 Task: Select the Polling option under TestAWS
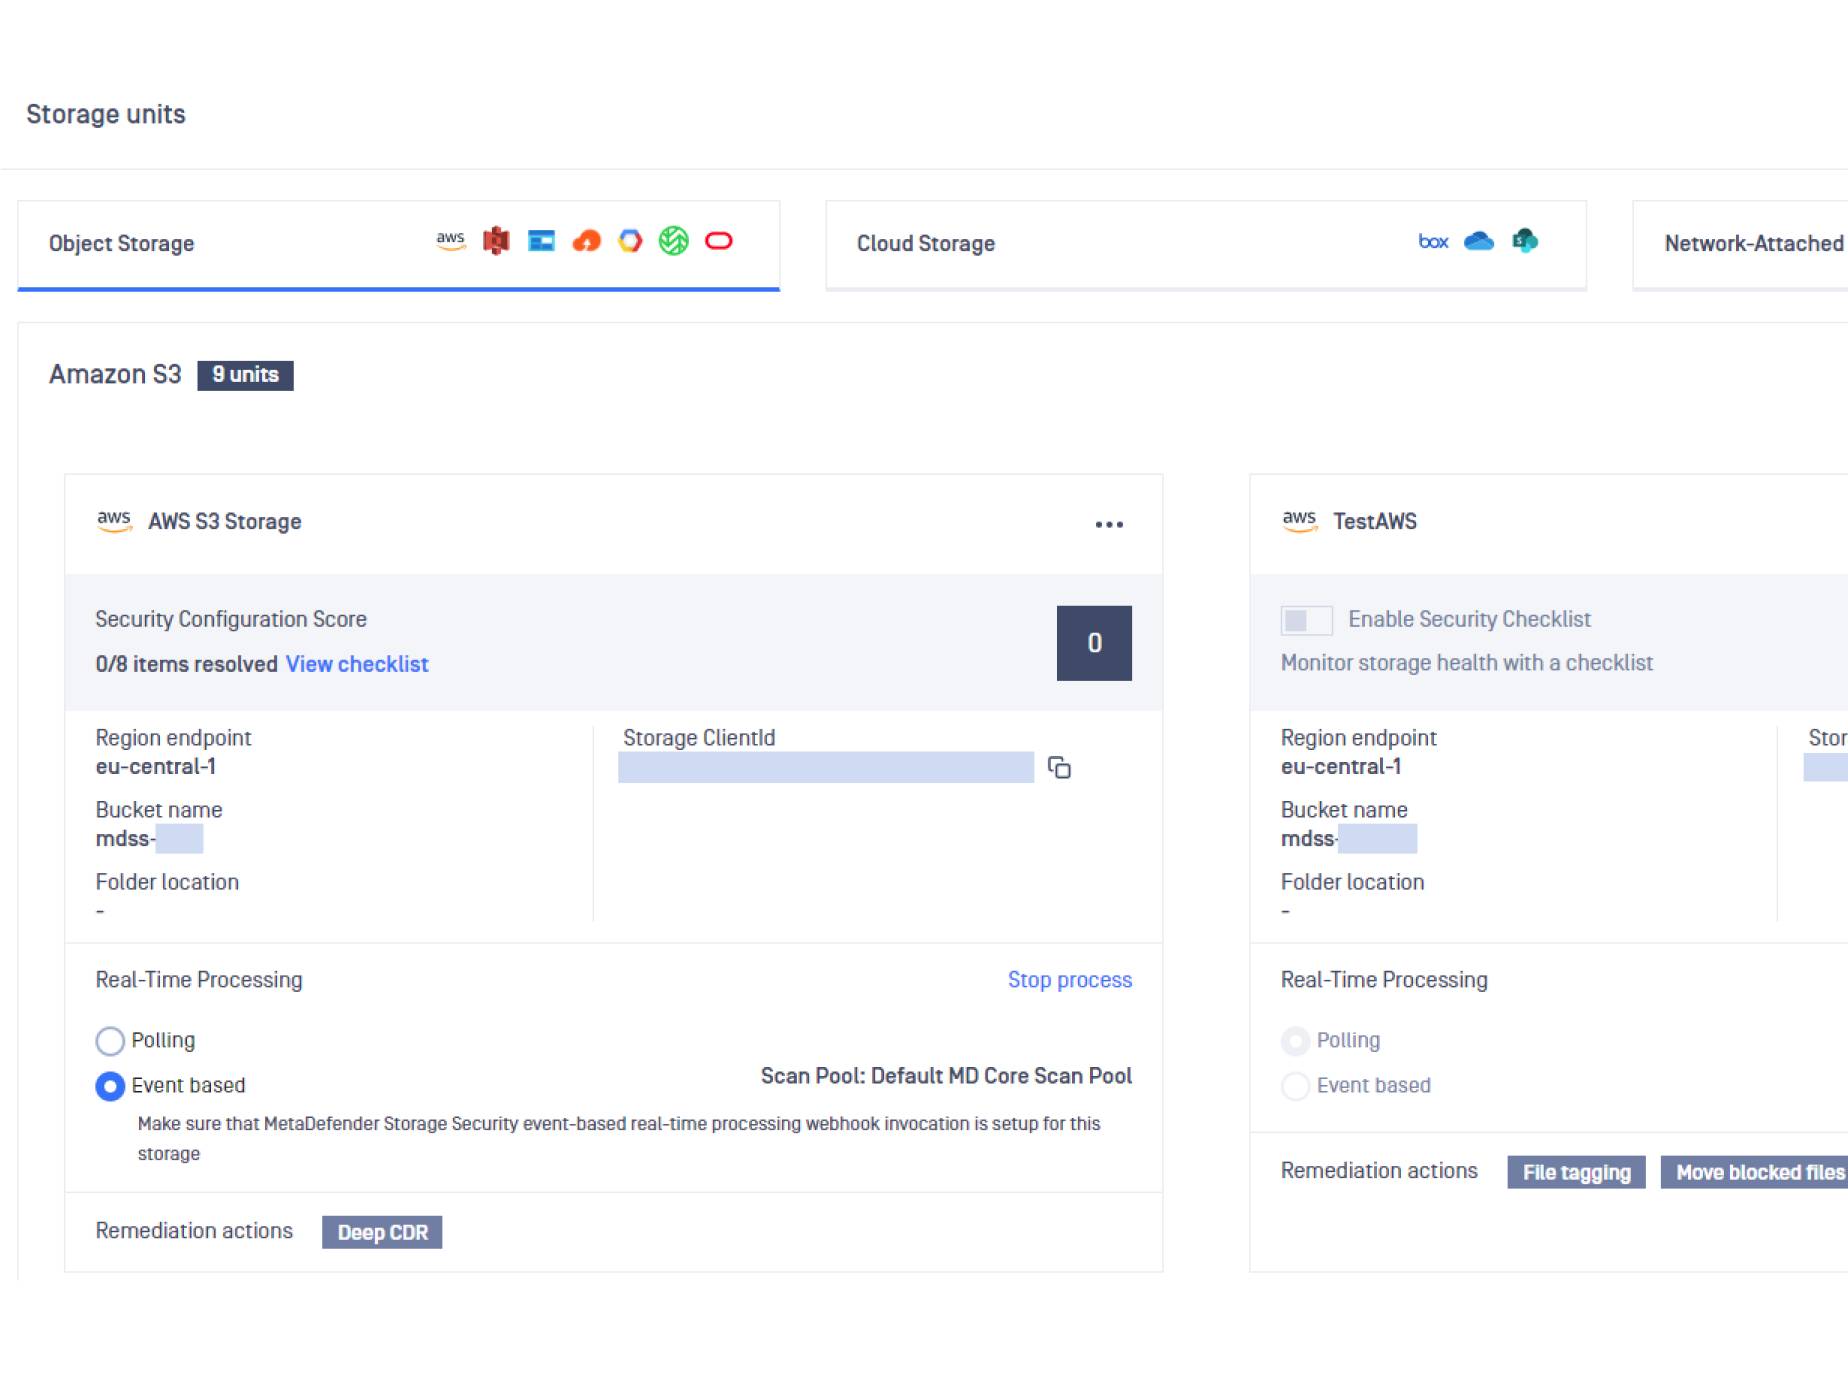1295,1041
